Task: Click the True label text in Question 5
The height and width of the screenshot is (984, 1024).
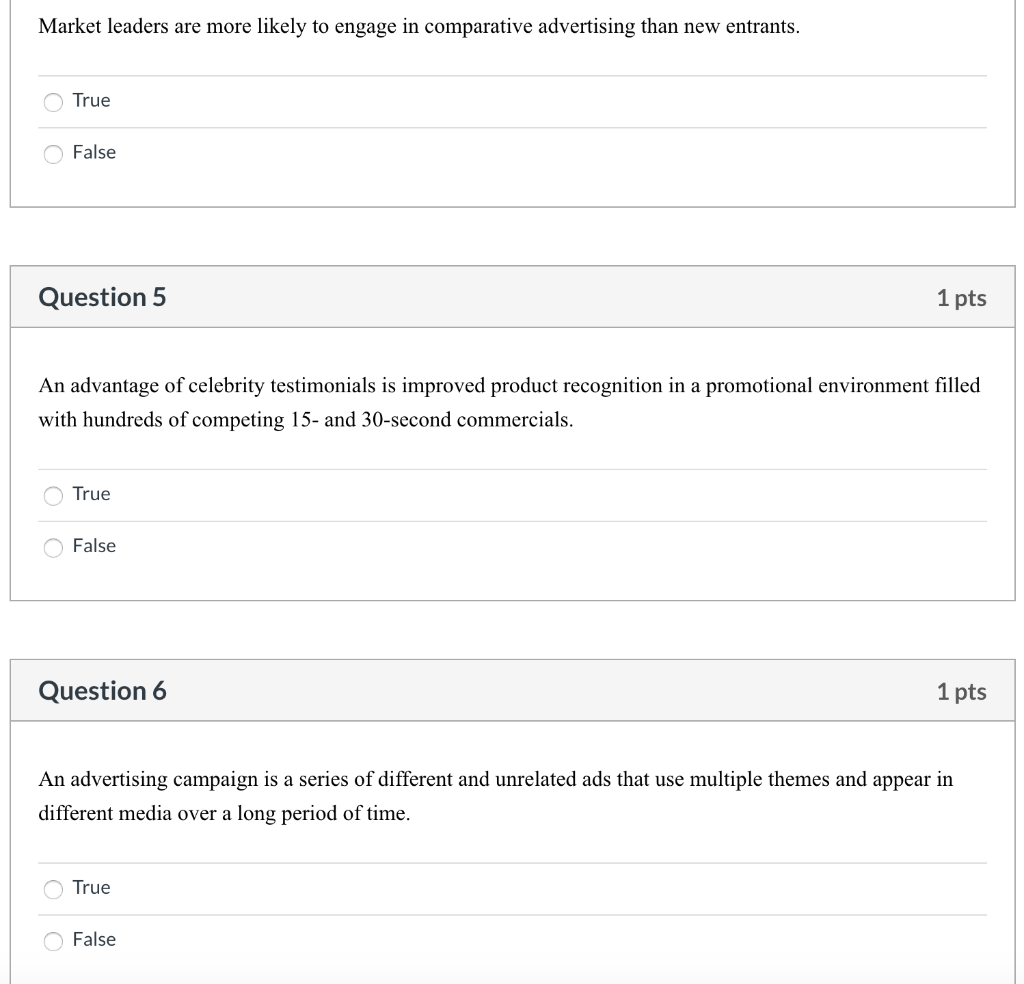Action: pyautogui.click(x=91, y=493)
